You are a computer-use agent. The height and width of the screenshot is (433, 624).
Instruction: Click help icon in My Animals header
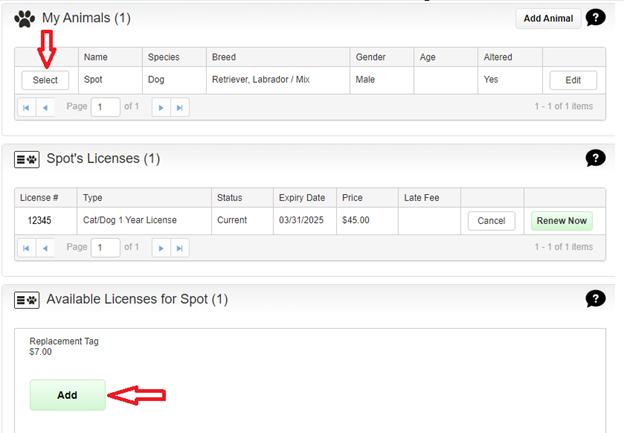[596, 18]
